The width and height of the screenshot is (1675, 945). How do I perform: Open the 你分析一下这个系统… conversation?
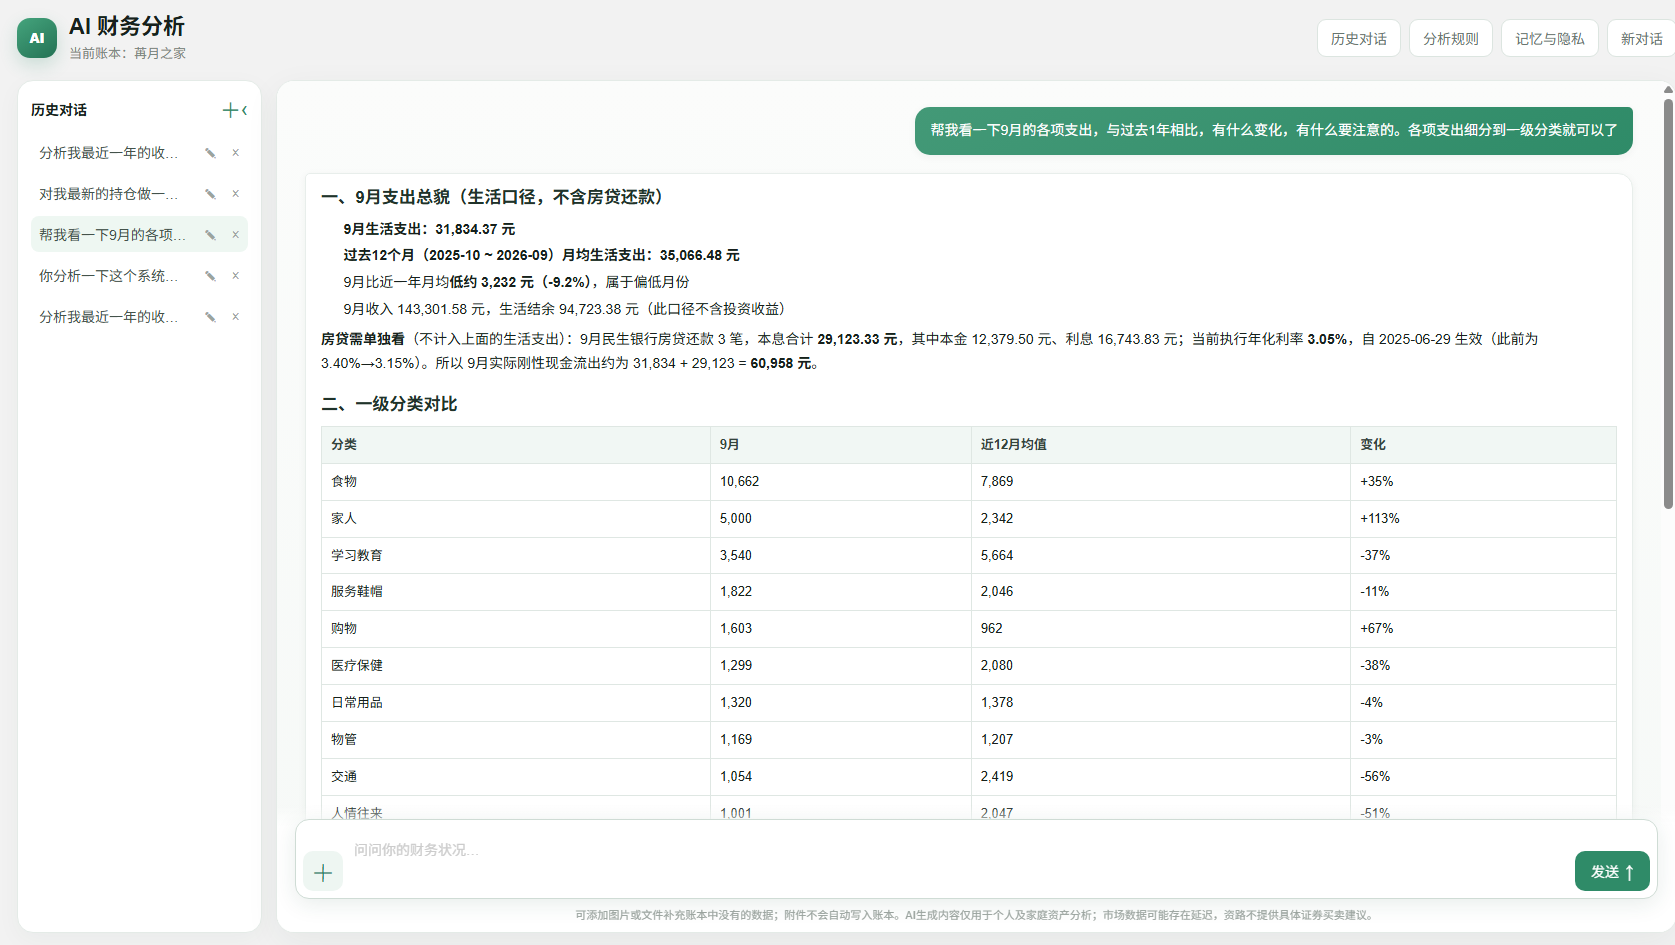tap(109, 276)
